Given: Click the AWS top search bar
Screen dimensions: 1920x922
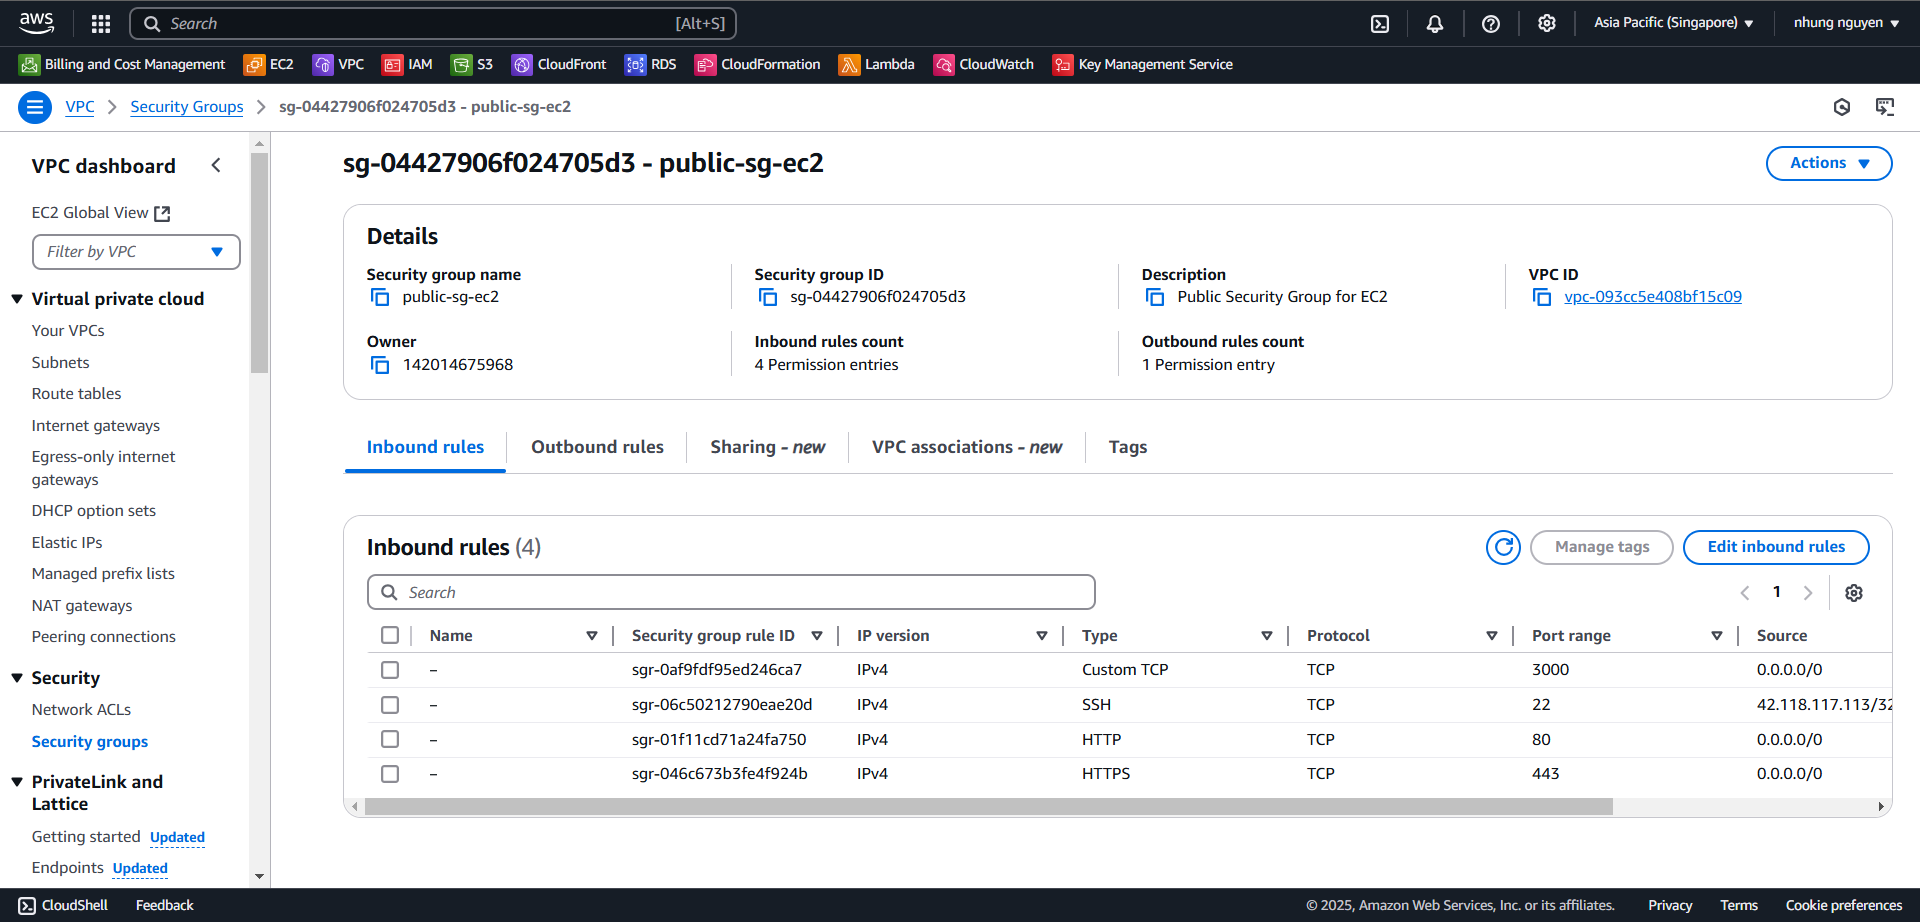Looking at the screenshot, I should [x=434, y=23].
